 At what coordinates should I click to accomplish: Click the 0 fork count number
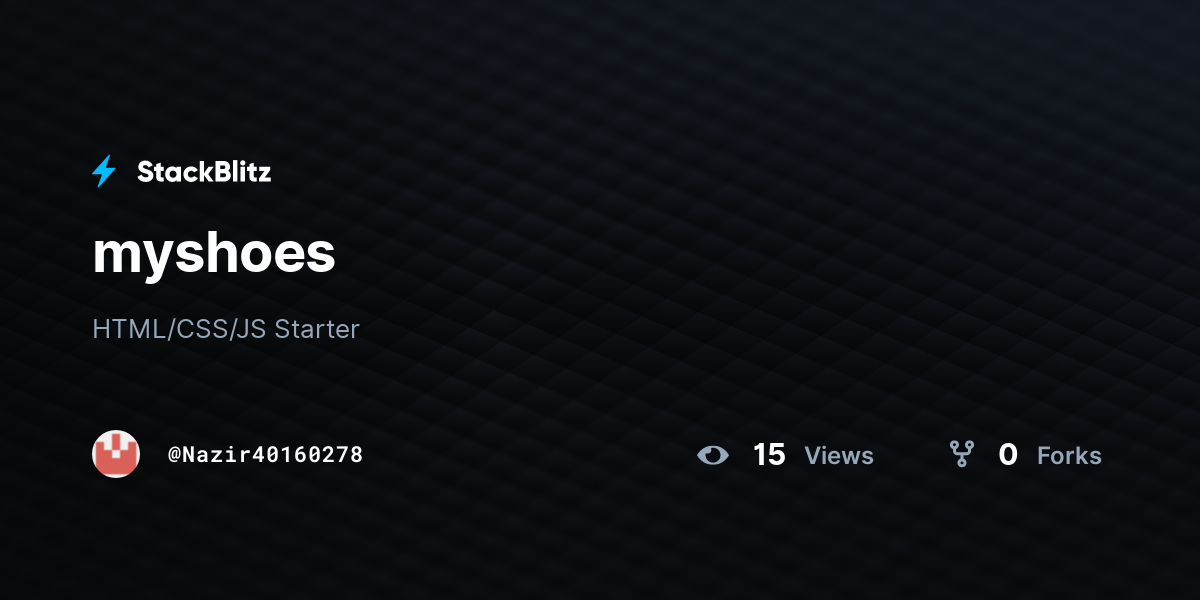1008,455
